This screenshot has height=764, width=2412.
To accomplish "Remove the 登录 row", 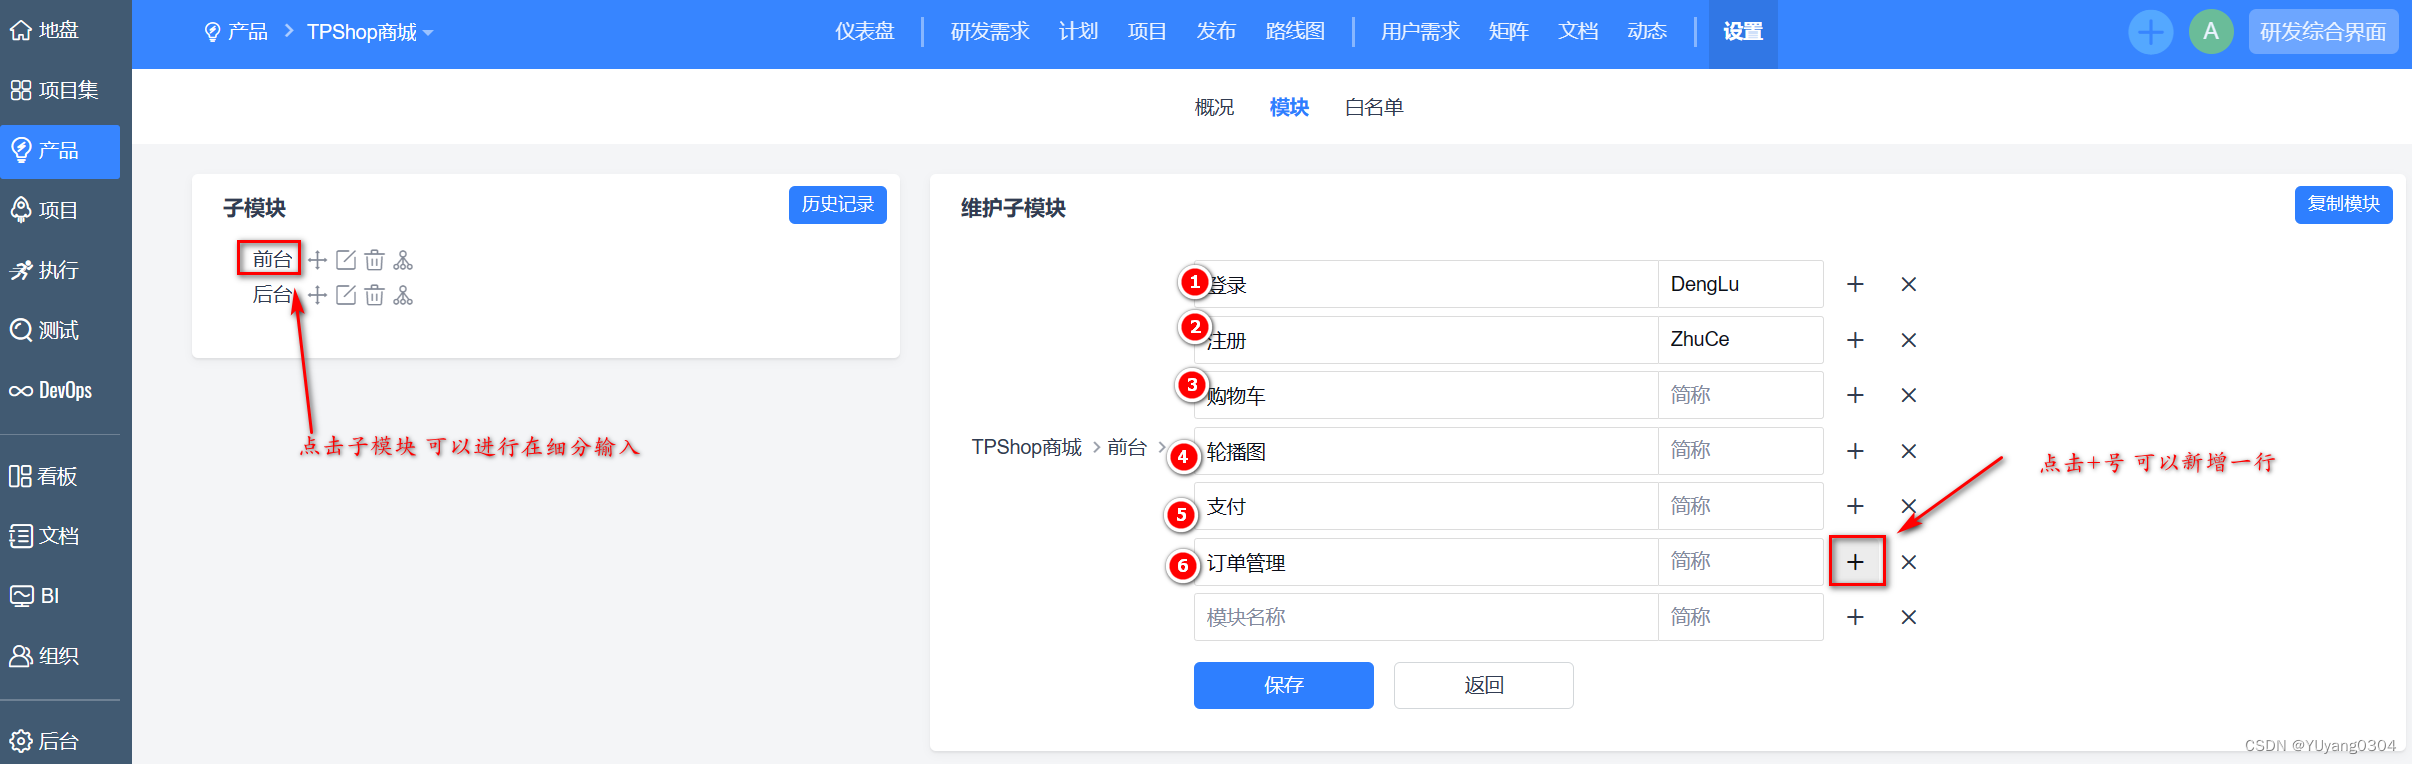I will pyautogui.click(x=1908, y=284).
